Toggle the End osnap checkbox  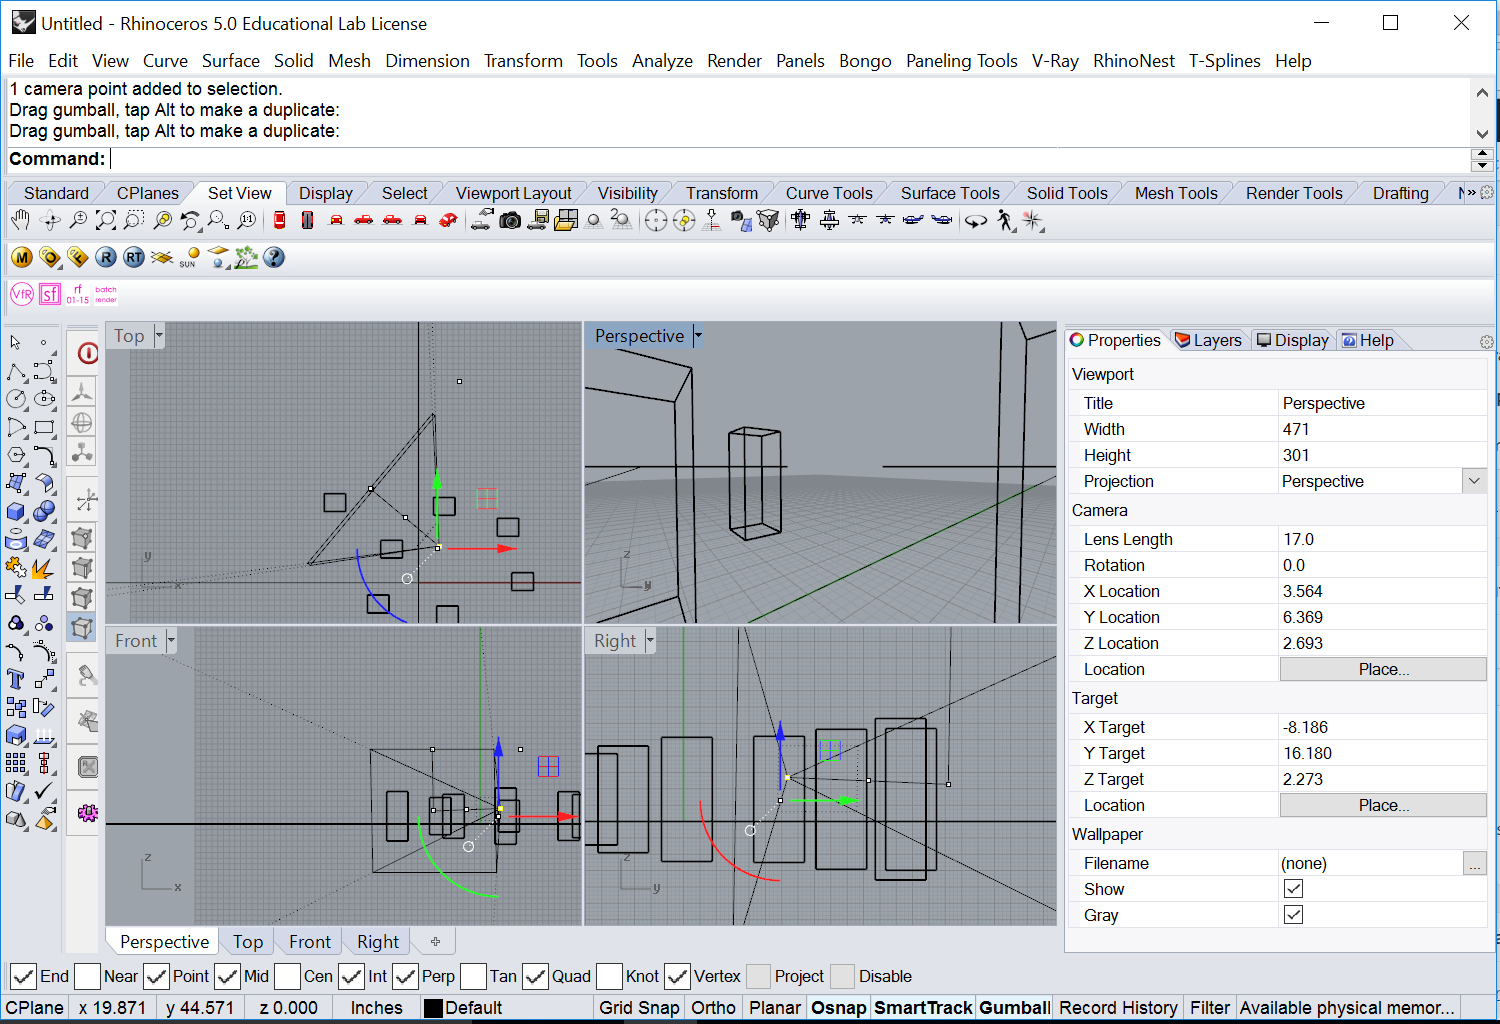(x=23, y=976)
